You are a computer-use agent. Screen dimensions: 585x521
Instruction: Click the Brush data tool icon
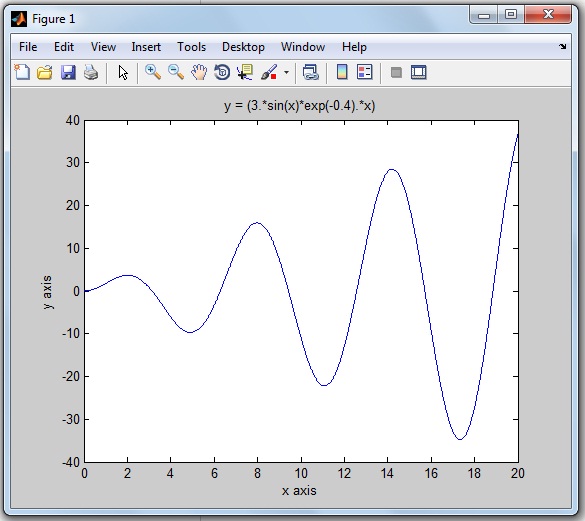[269, 72]
